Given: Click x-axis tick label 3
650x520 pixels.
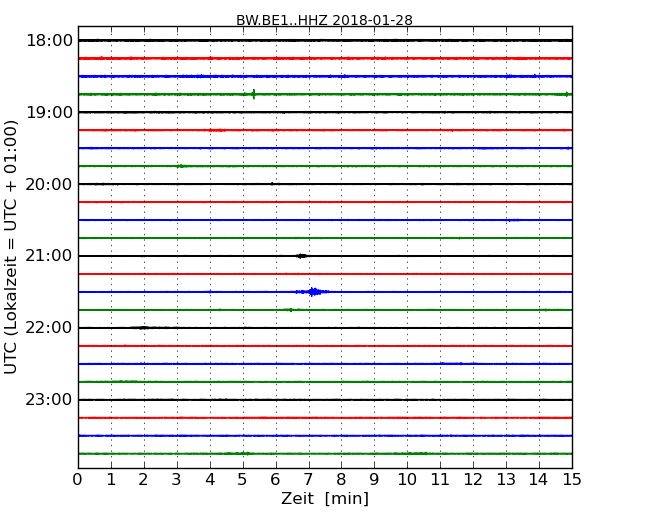Looking at the screenshot, I should (177, 480).
